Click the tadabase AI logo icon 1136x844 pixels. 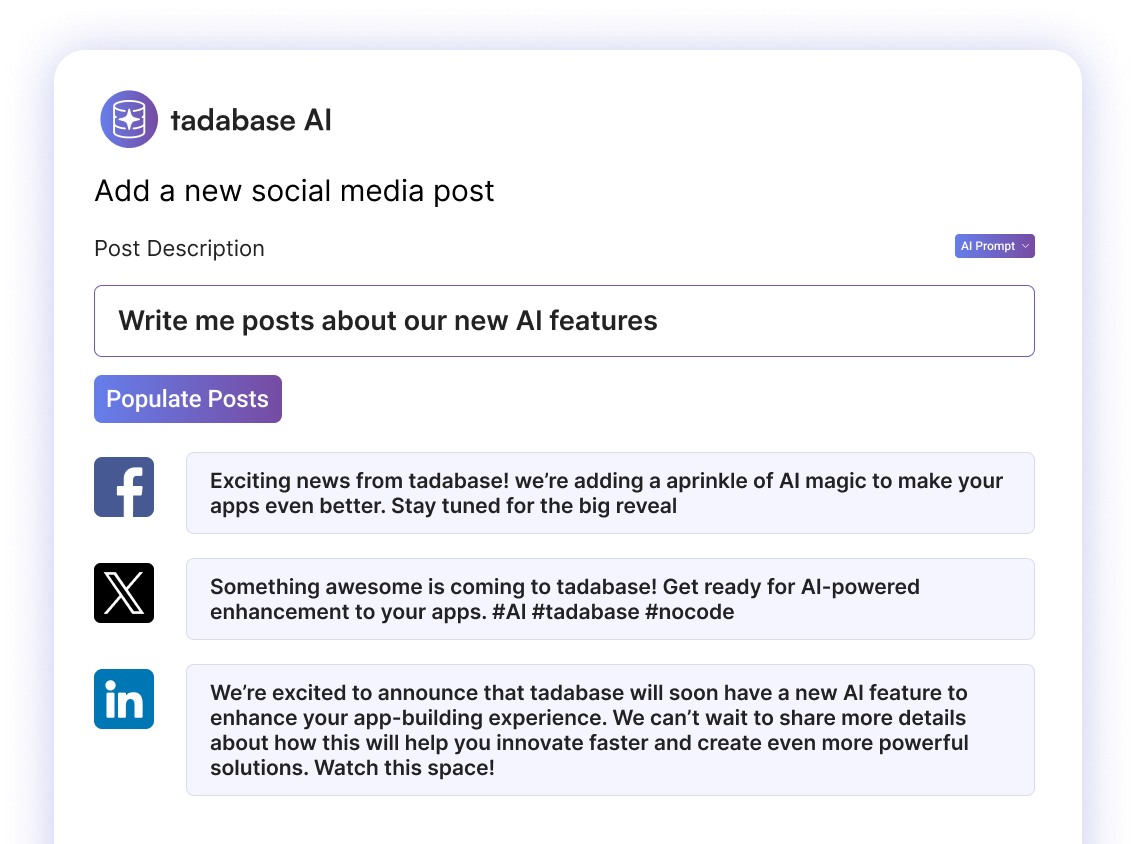tap(129, 120)
